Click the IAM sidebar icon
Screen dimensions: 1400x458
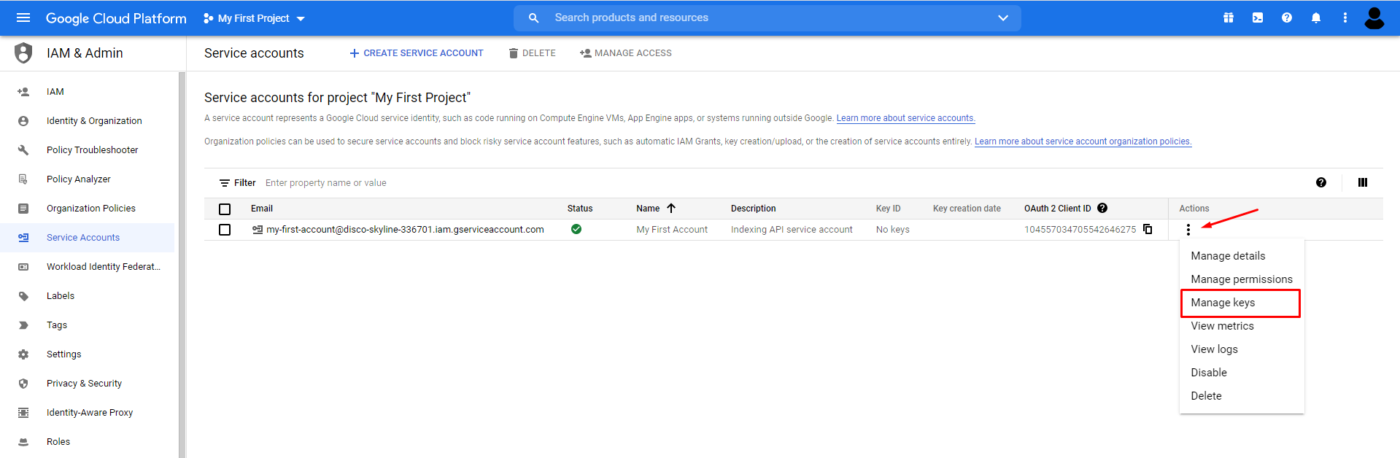coord(23,92)
